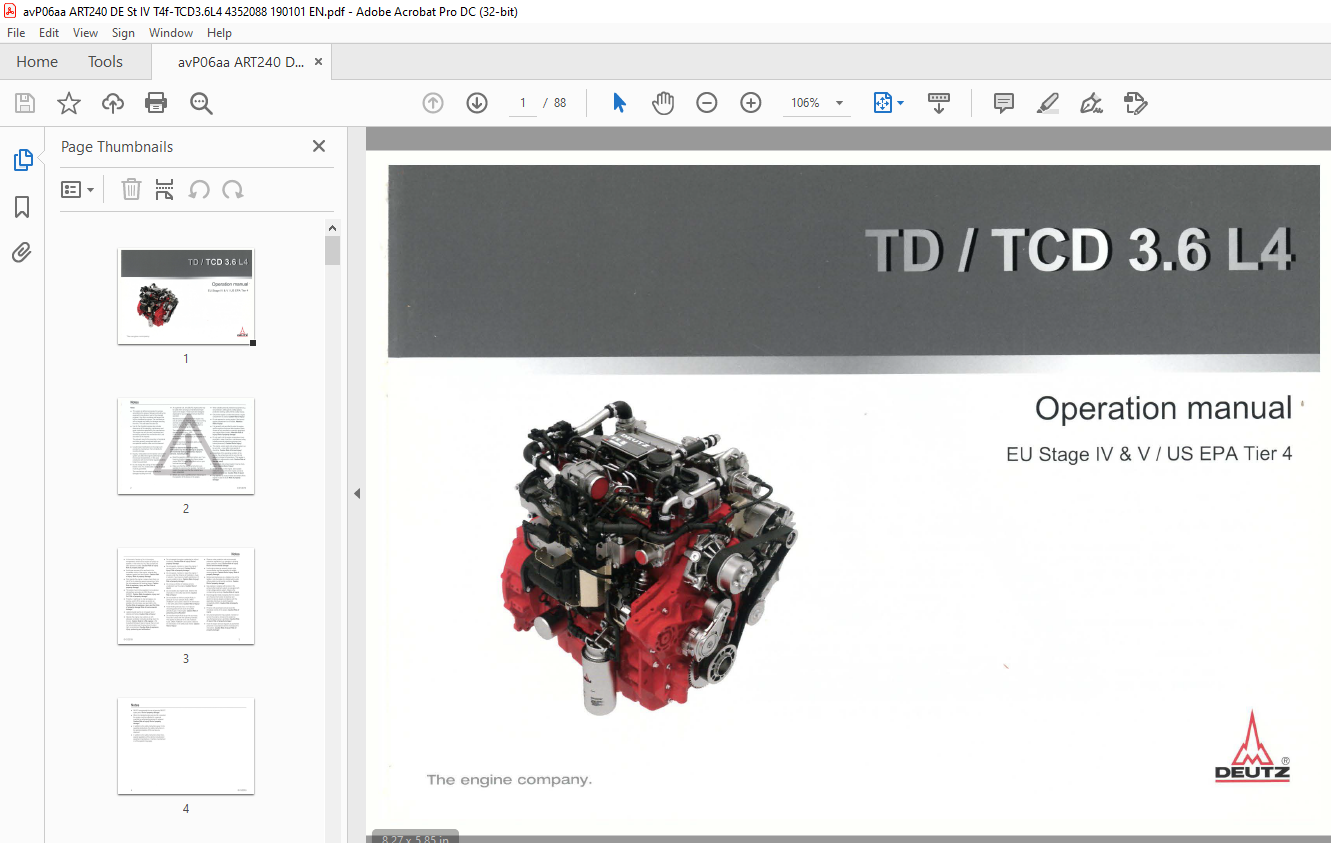Click the 'TD / TCD 3.6 L4' heading
The width and height of the screenshot is (1331, 843).
1079,250
